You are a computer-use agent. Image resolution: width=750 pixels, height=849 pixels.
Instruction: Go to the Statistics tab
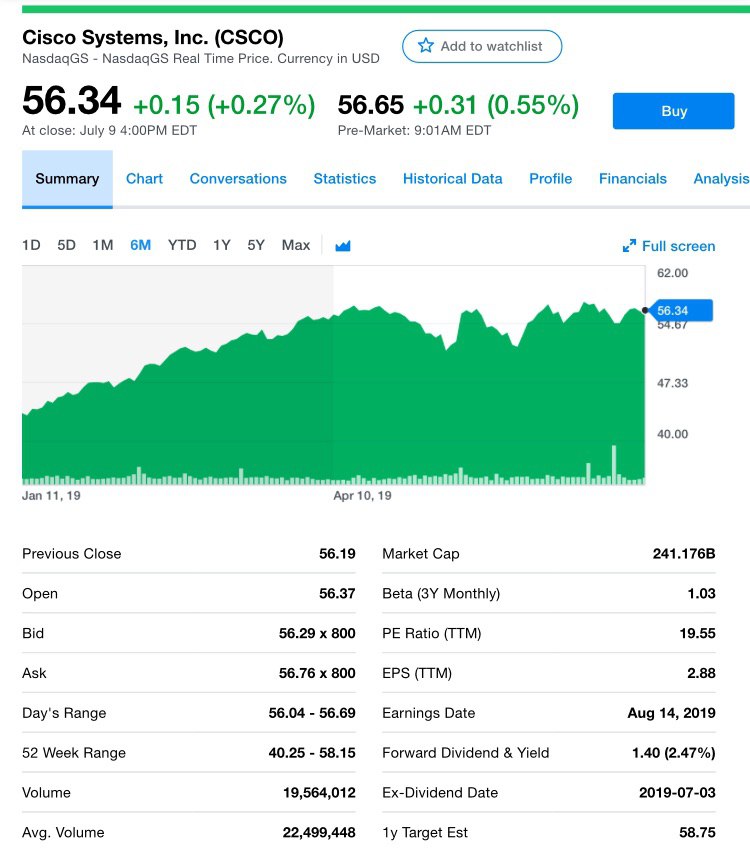pos(344,179)
